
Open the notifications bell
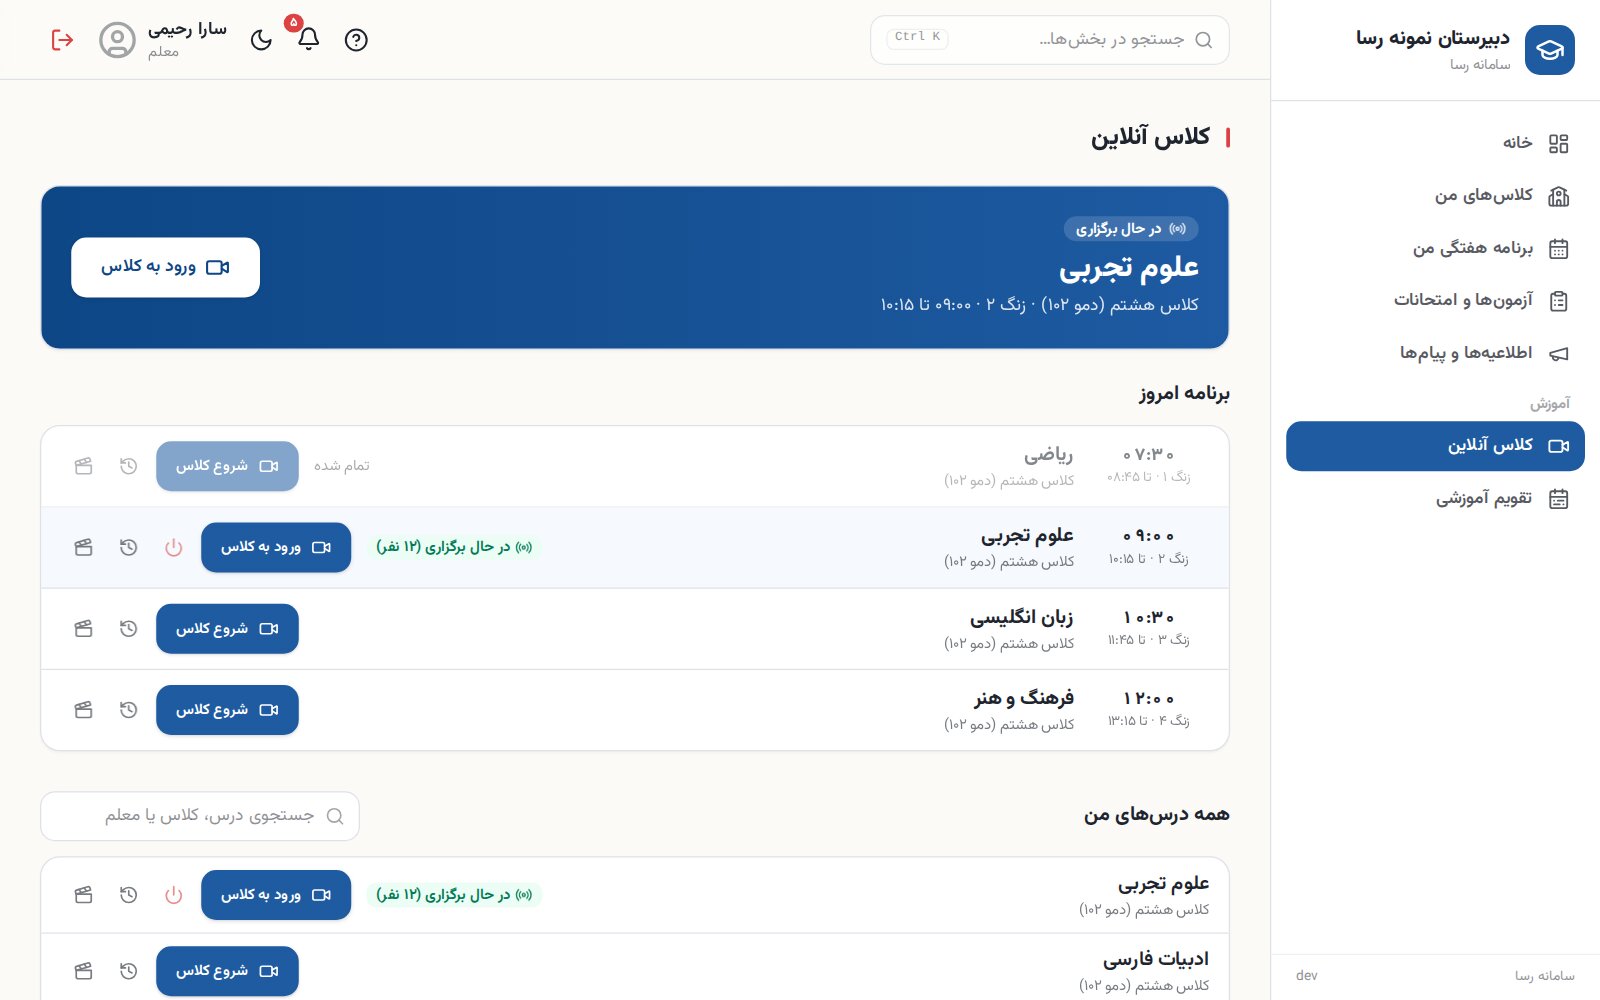(x=308, y=39)
